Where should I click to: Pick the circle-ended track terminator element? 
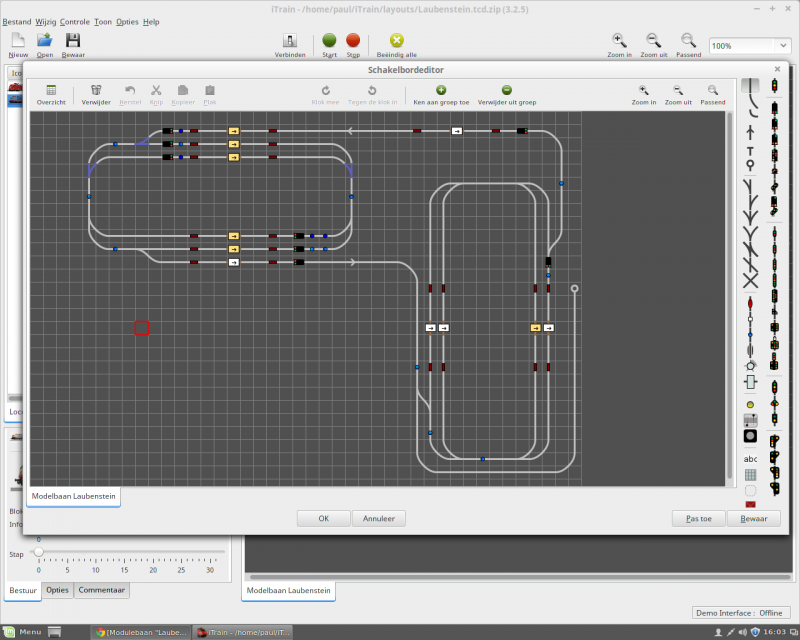click(x=750, y=164)
